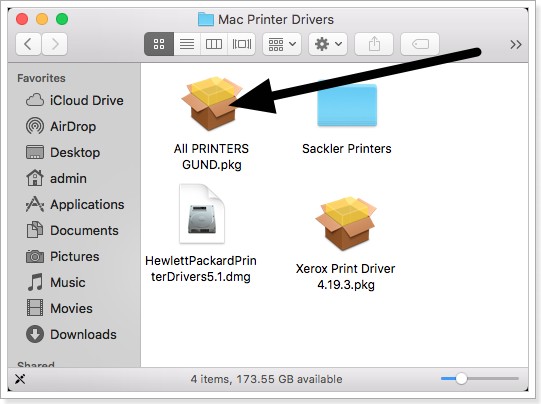Minimize the window with the yellow button
The height and width of the screenshot is (404, 541).
[x=42, y=19]
